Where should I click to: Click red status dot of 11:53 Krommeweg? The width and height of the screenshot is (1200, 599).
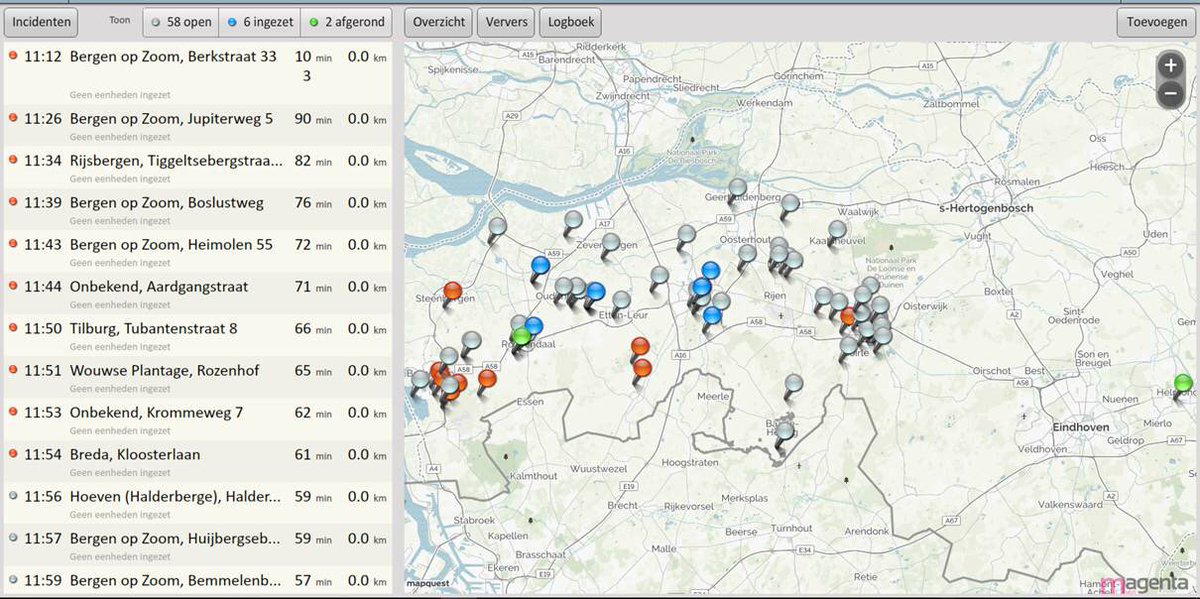point(12,412)
